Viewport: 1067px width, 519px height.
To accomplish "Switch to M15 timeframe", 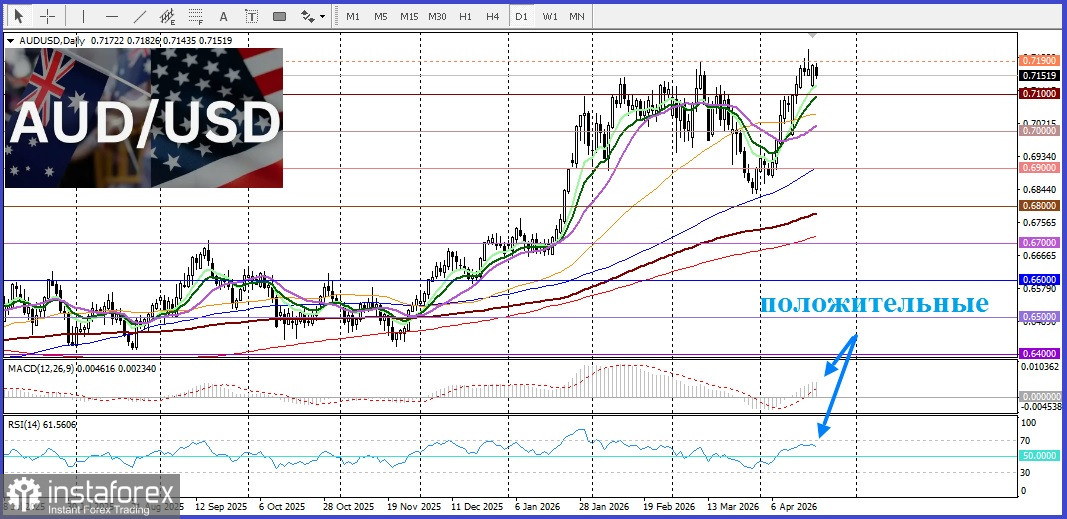I will [x=408, y=16].
